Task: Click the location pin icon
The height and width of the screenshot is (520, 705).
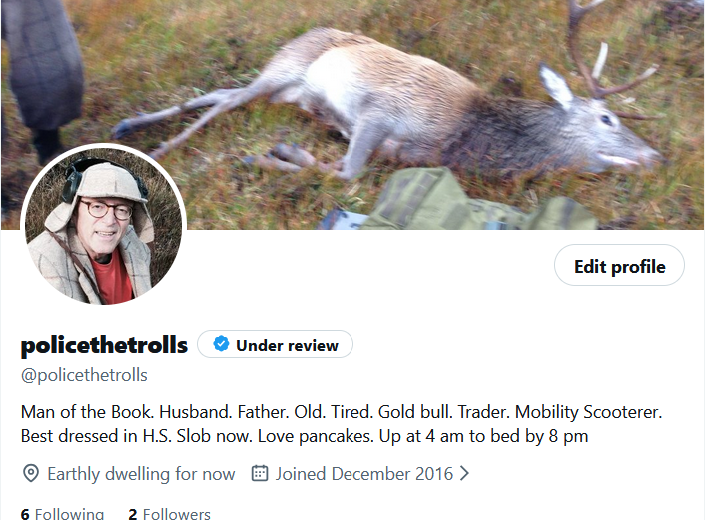Action: pos(31,474)
